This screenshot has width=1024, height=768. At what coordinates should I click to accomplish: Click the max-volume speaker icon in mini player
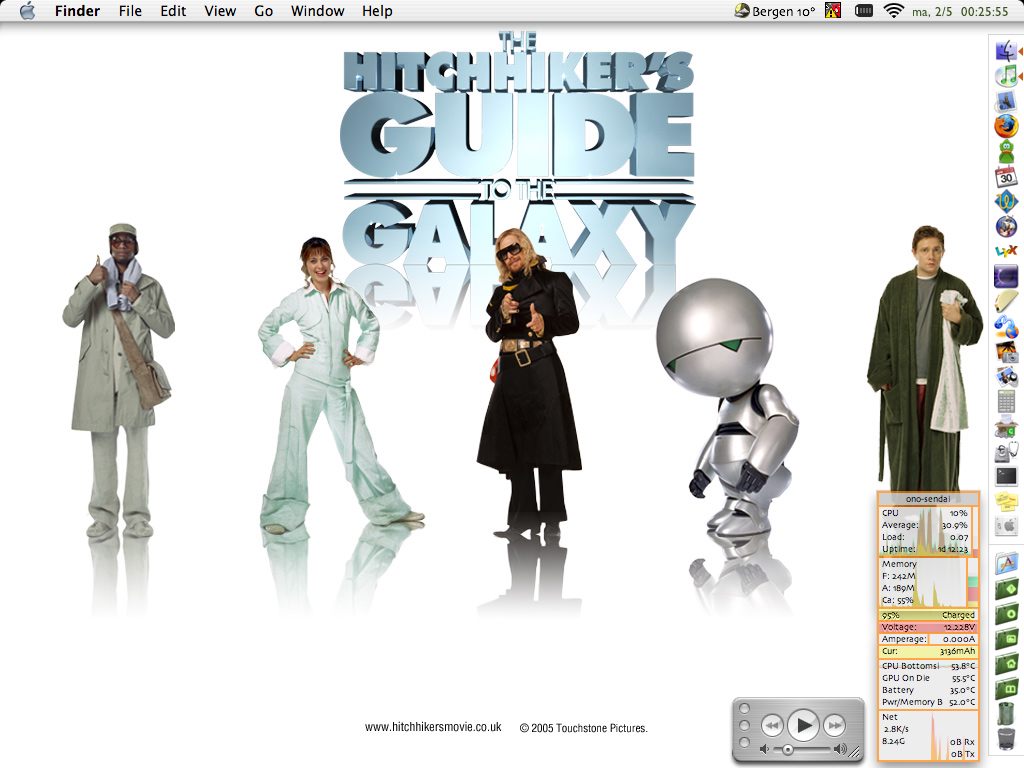coord(840,750)
